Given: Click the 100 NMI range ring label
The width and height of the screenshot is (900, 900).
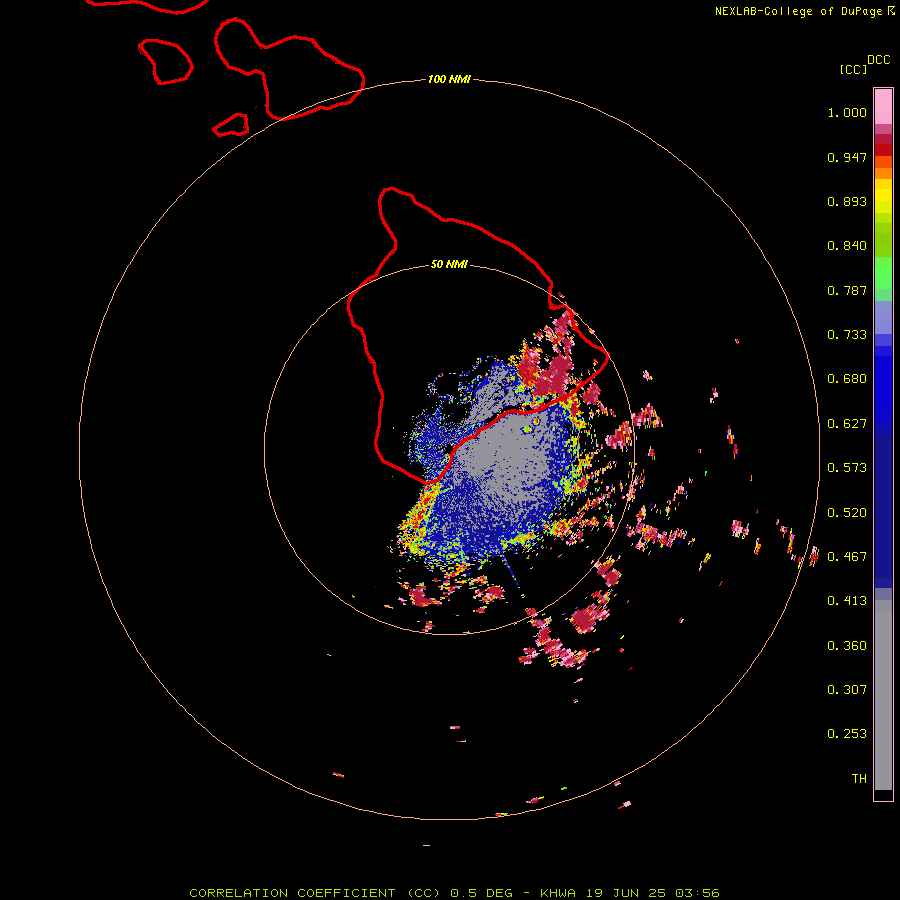Looking at the screenshot, I should 449,79.
